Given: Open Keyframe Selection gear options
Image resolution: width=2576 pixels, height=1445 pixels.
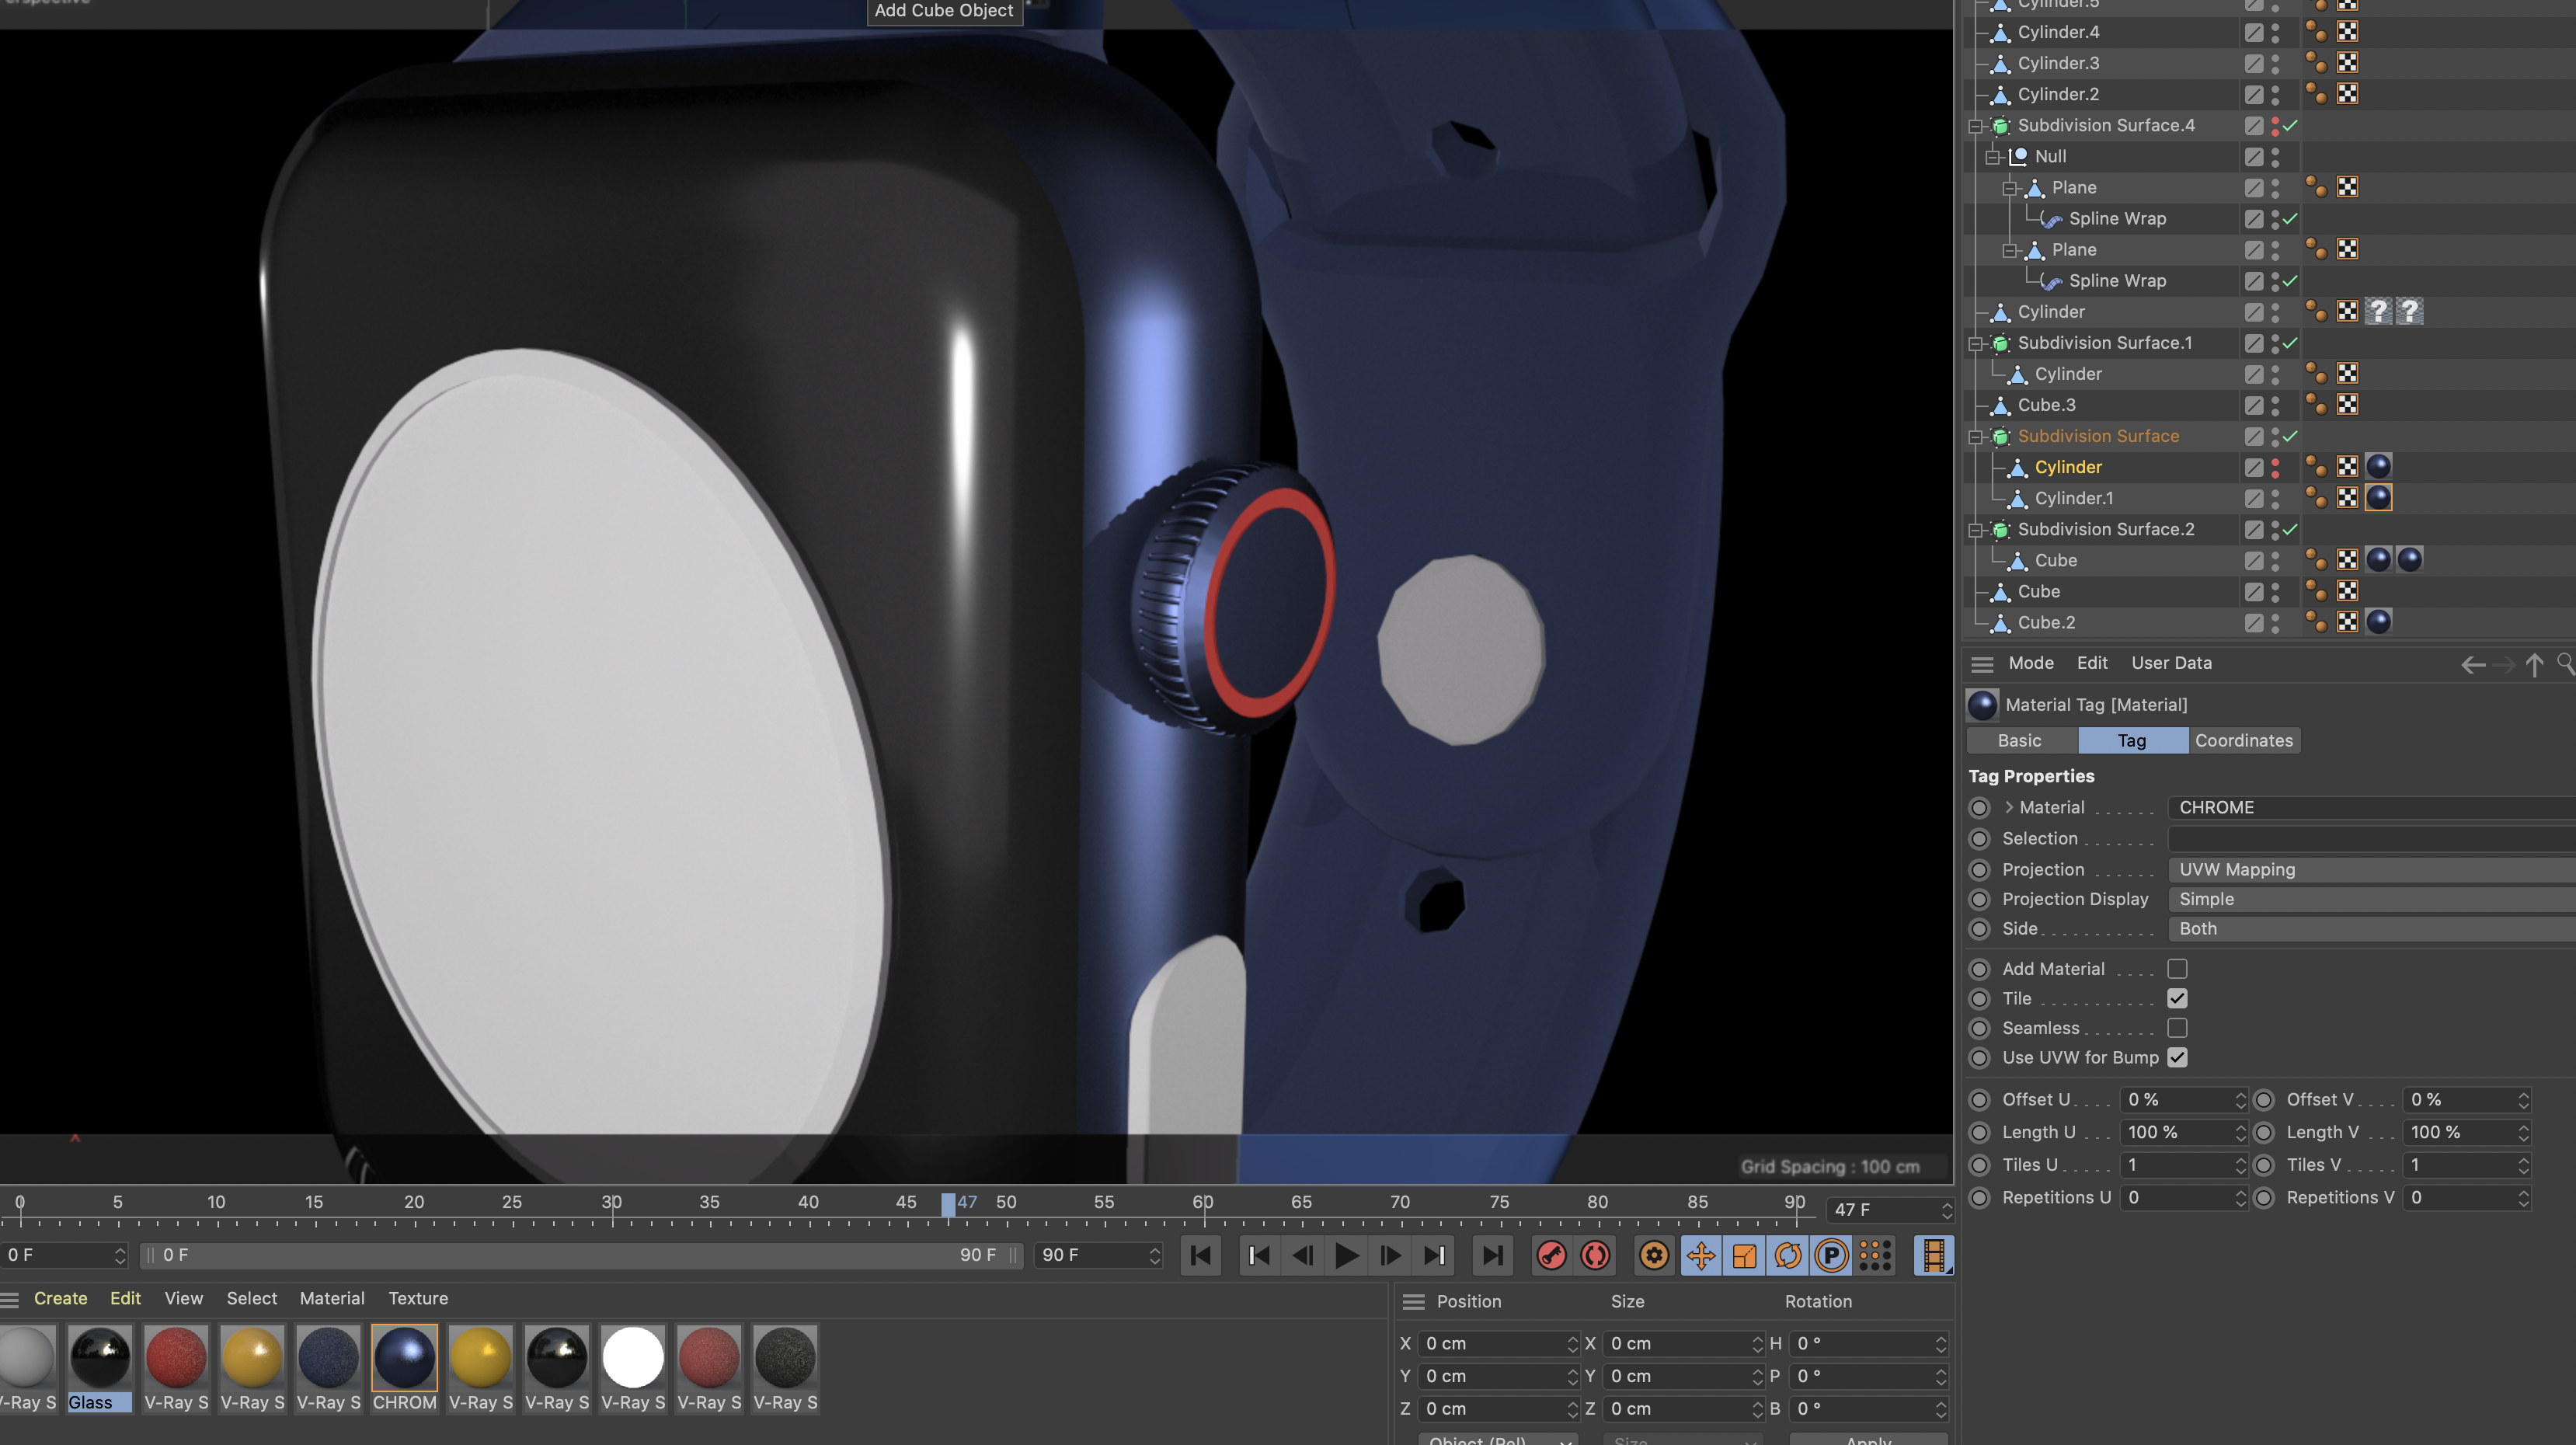Looking at the screenshot, I should (1654, 1255).
